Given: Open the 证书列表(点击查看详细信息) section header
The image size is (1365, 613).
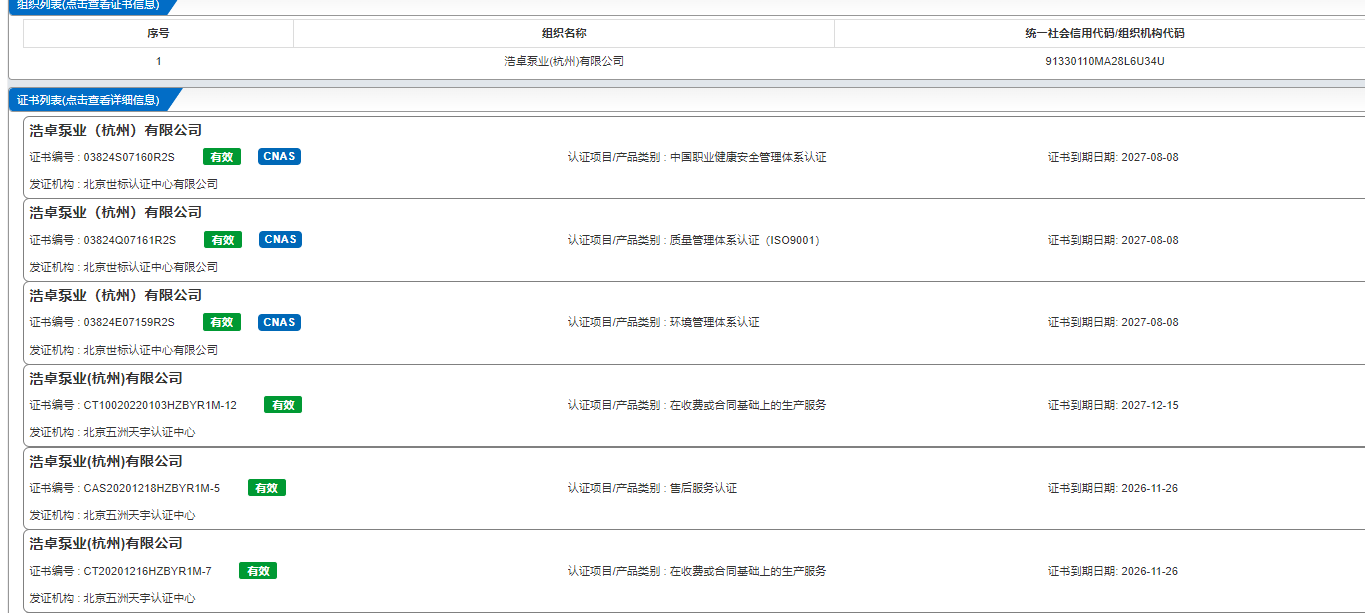Looking at the screenshot, I should coord(88,100).
